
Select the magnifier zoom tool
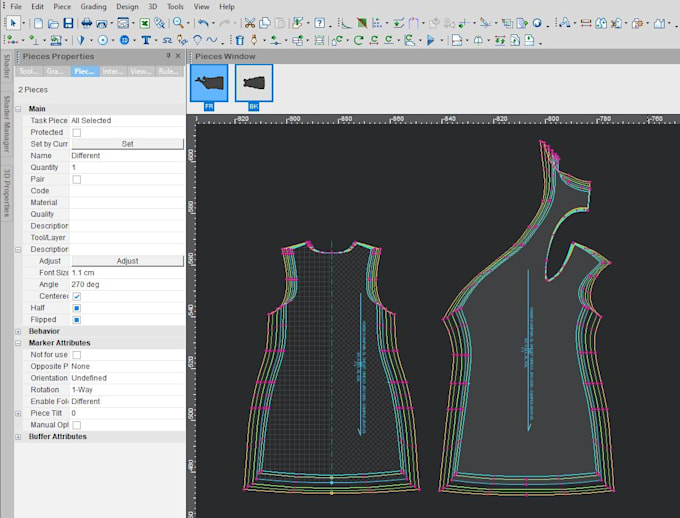click(x=178, y=23)
